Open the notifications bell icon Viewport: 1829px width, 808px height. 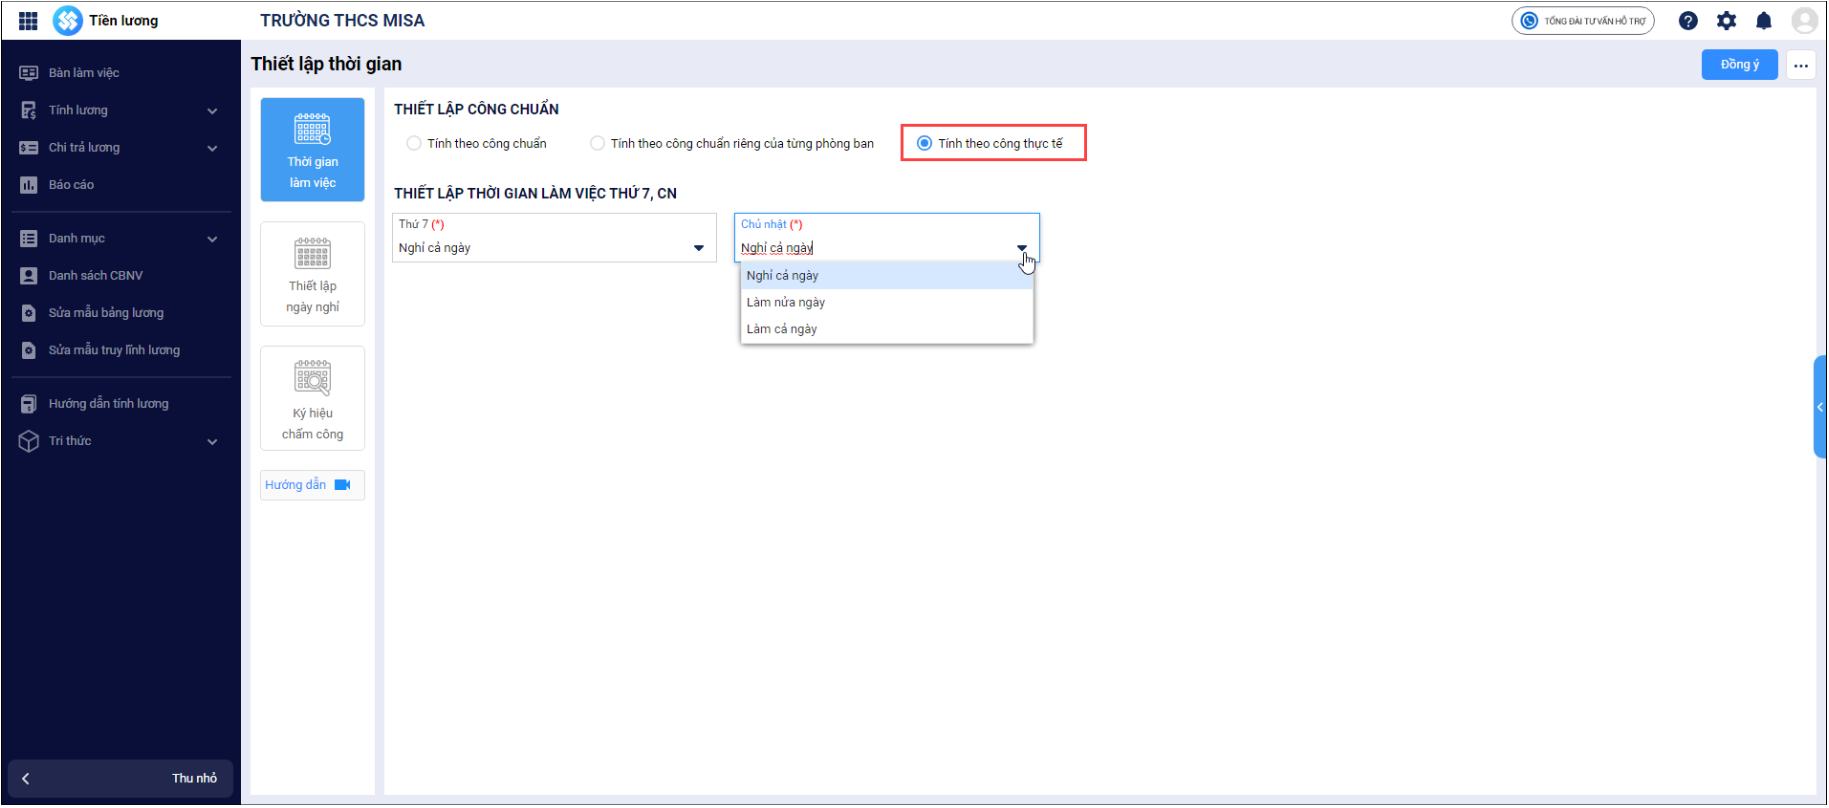pyautogui.click(x=1764, y=21)
